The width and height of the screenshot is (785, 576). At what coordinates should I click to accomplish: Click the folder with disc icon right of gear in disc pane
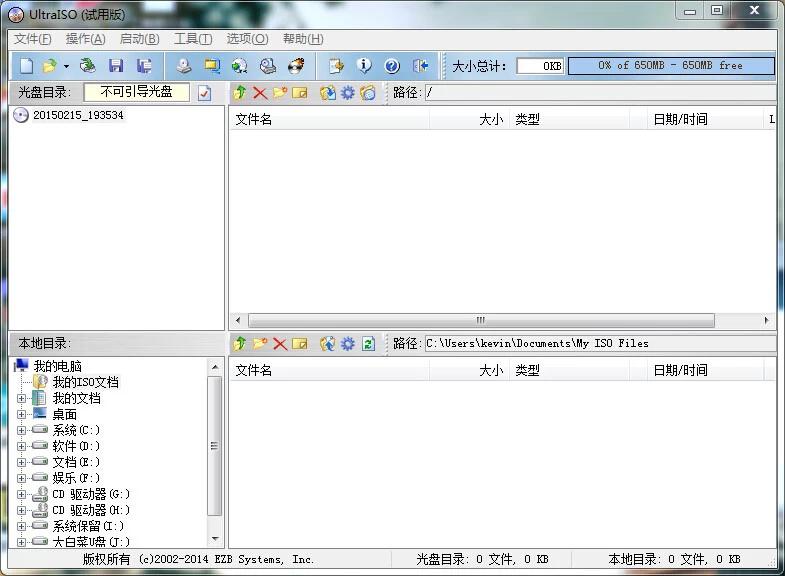coord(368,93)
